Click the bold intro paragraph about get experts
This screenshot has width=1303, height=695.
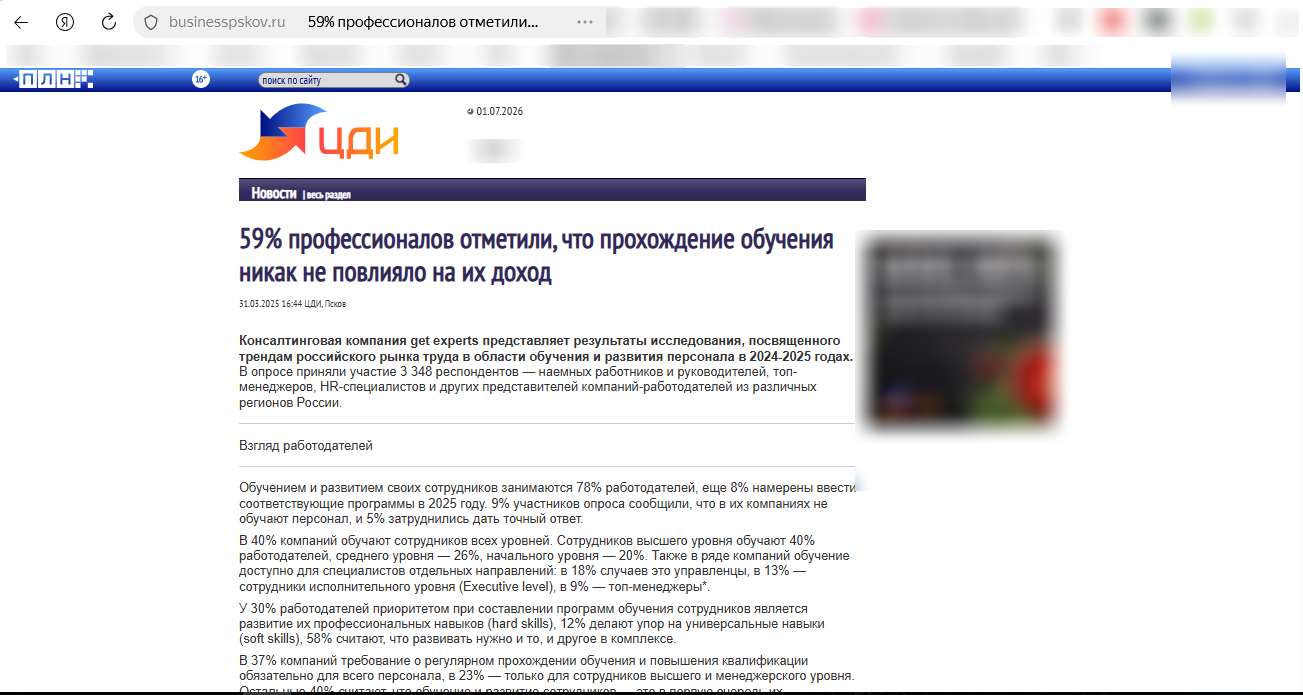tap(546, 348)
